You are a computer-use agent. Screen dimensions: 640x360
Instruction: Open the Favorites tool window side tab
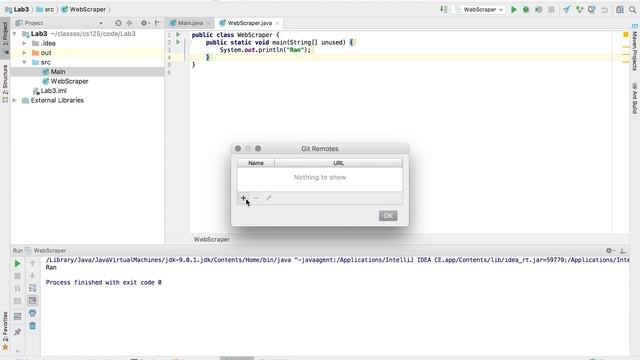[5, 331]
